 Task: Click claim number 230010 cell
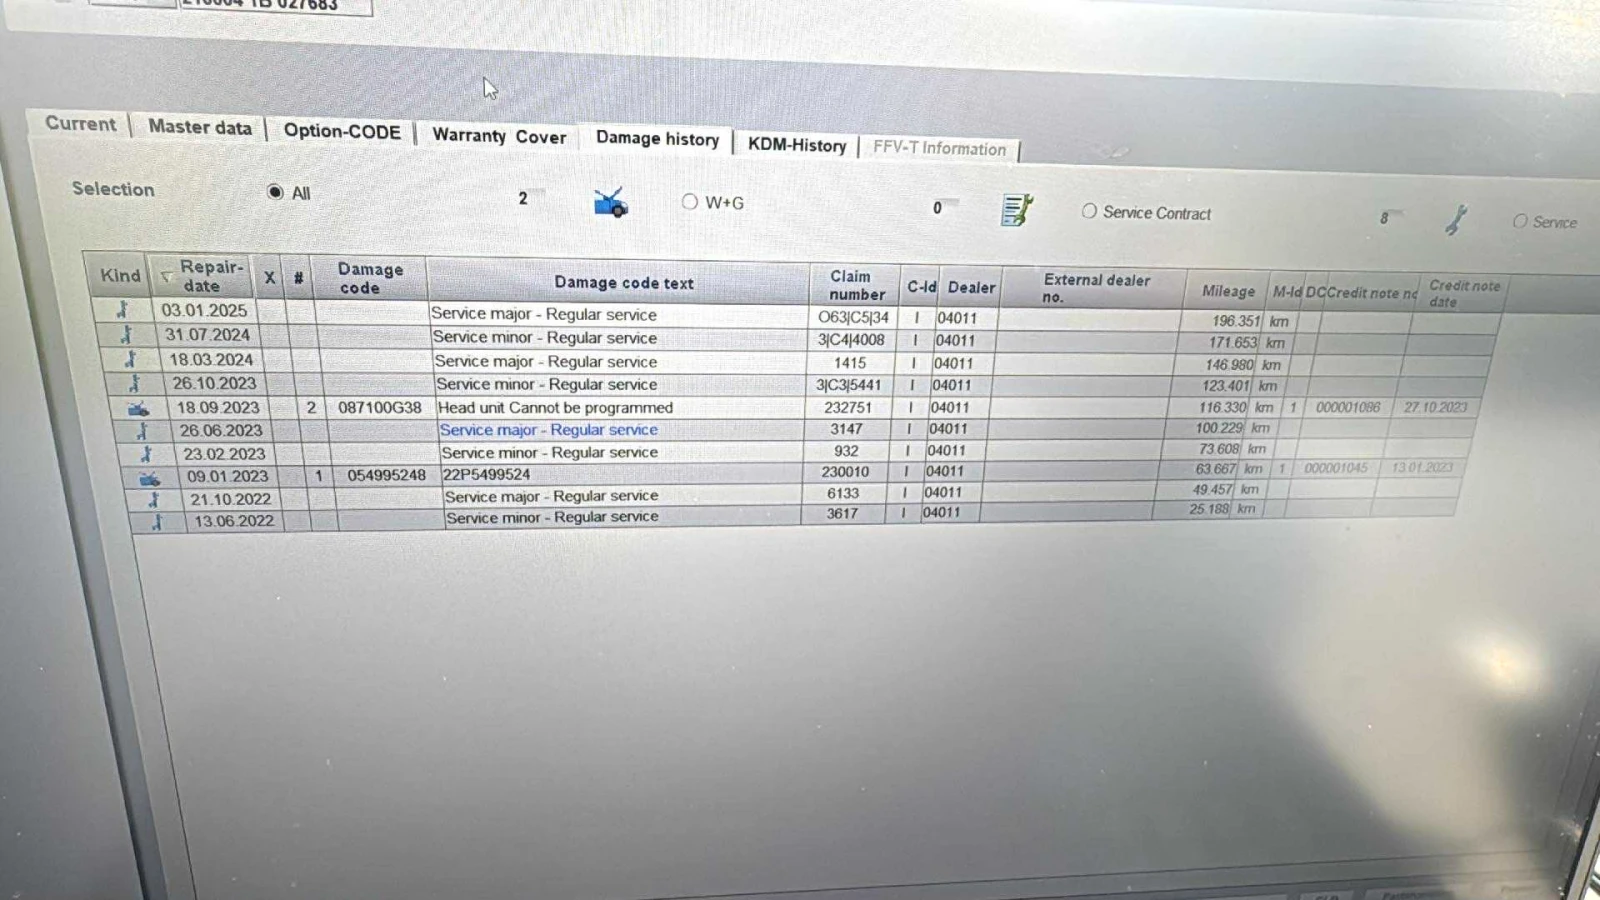(845, 472)
